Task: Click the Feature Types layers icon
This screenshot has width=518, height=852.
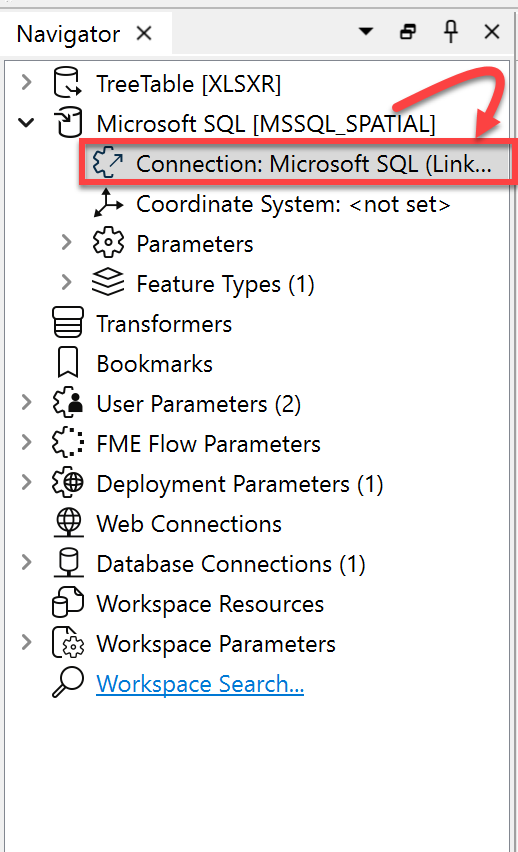Action: 108,283
